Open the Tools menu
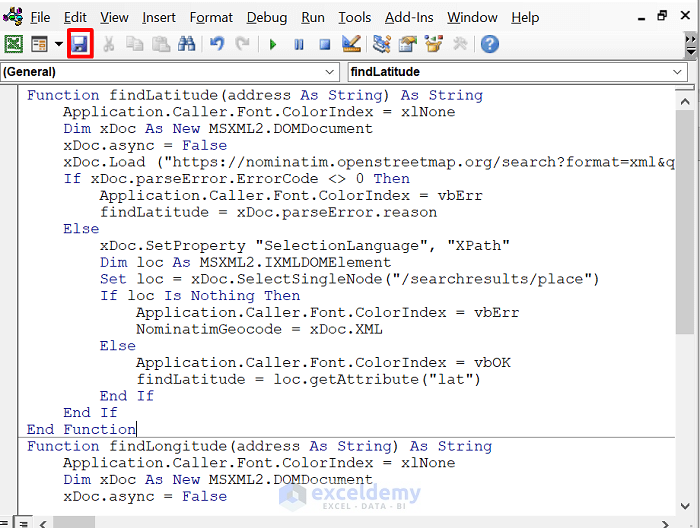Image resolution: width=700 pixels, height=528 pixels. tap(354, 17)
